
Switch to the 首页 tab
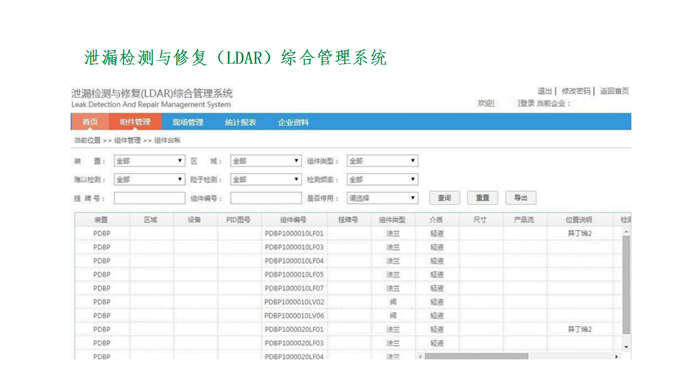[x=90, y=122]
